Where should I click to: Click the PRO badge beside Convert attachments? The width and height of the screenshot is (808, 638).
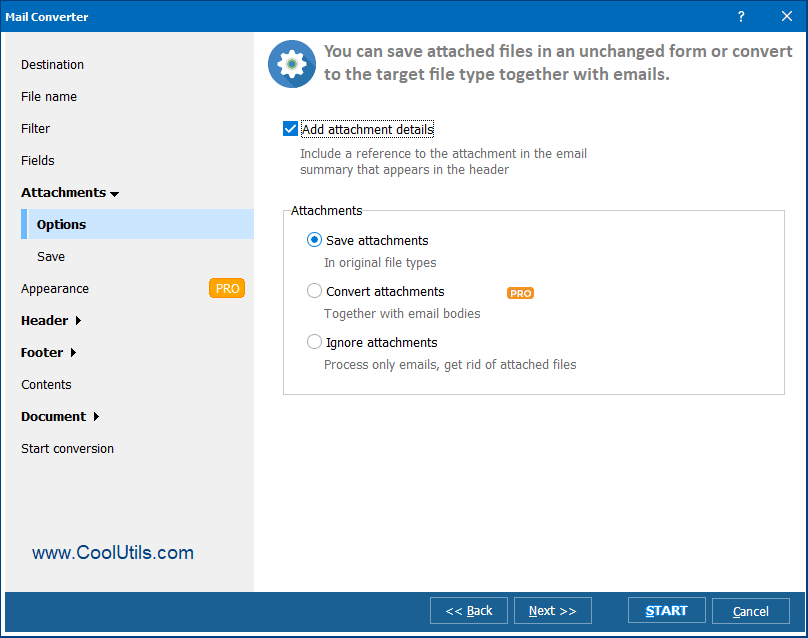coord(520,293)
